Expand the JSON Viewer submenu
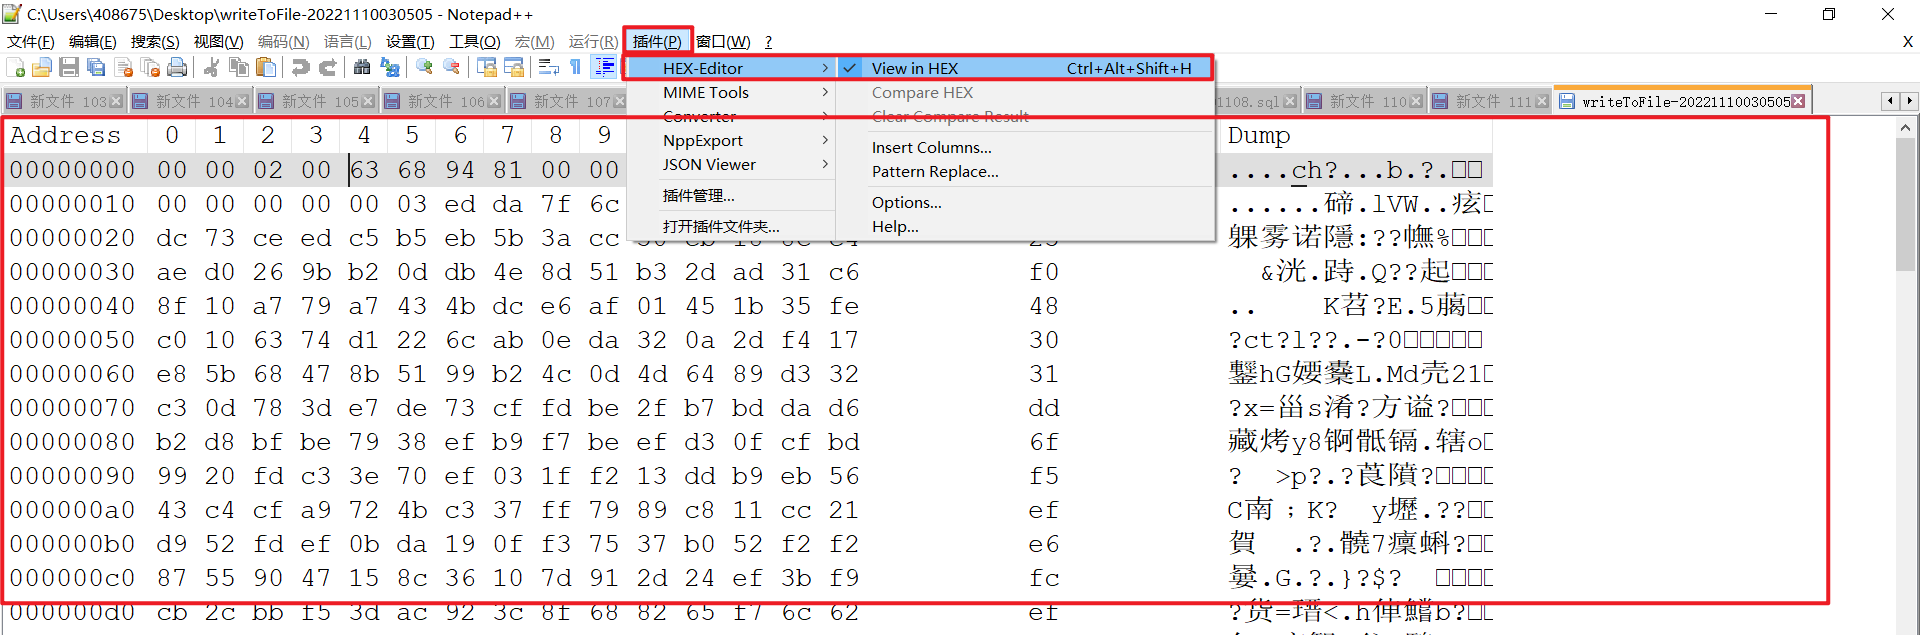1920x635 pixels. pyautogui.click(x=731, y=164)
